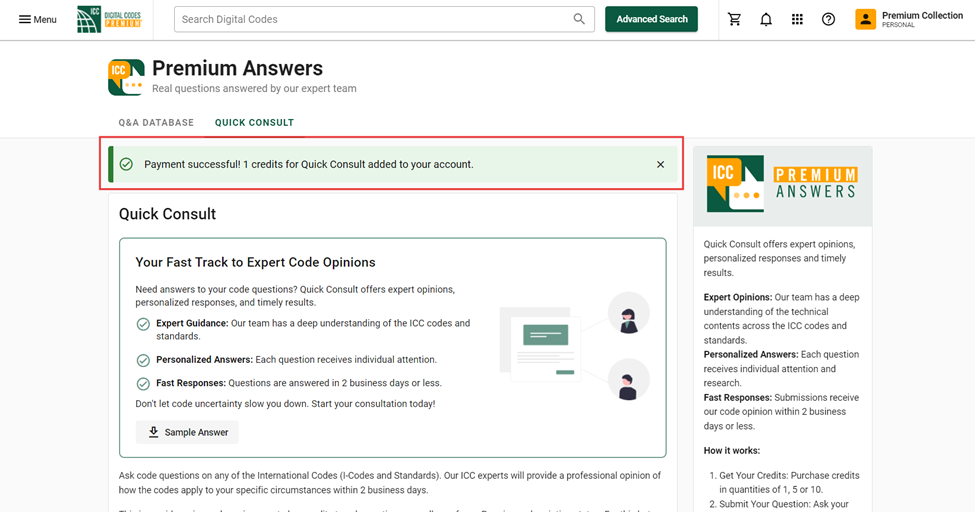
Task: Click the green success checkmark icon
Action: (126, 164)
